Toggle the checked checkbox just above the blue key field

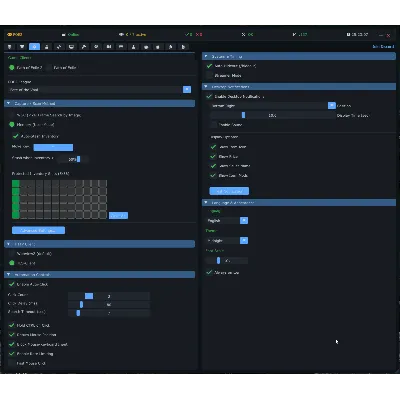[15, 136]
